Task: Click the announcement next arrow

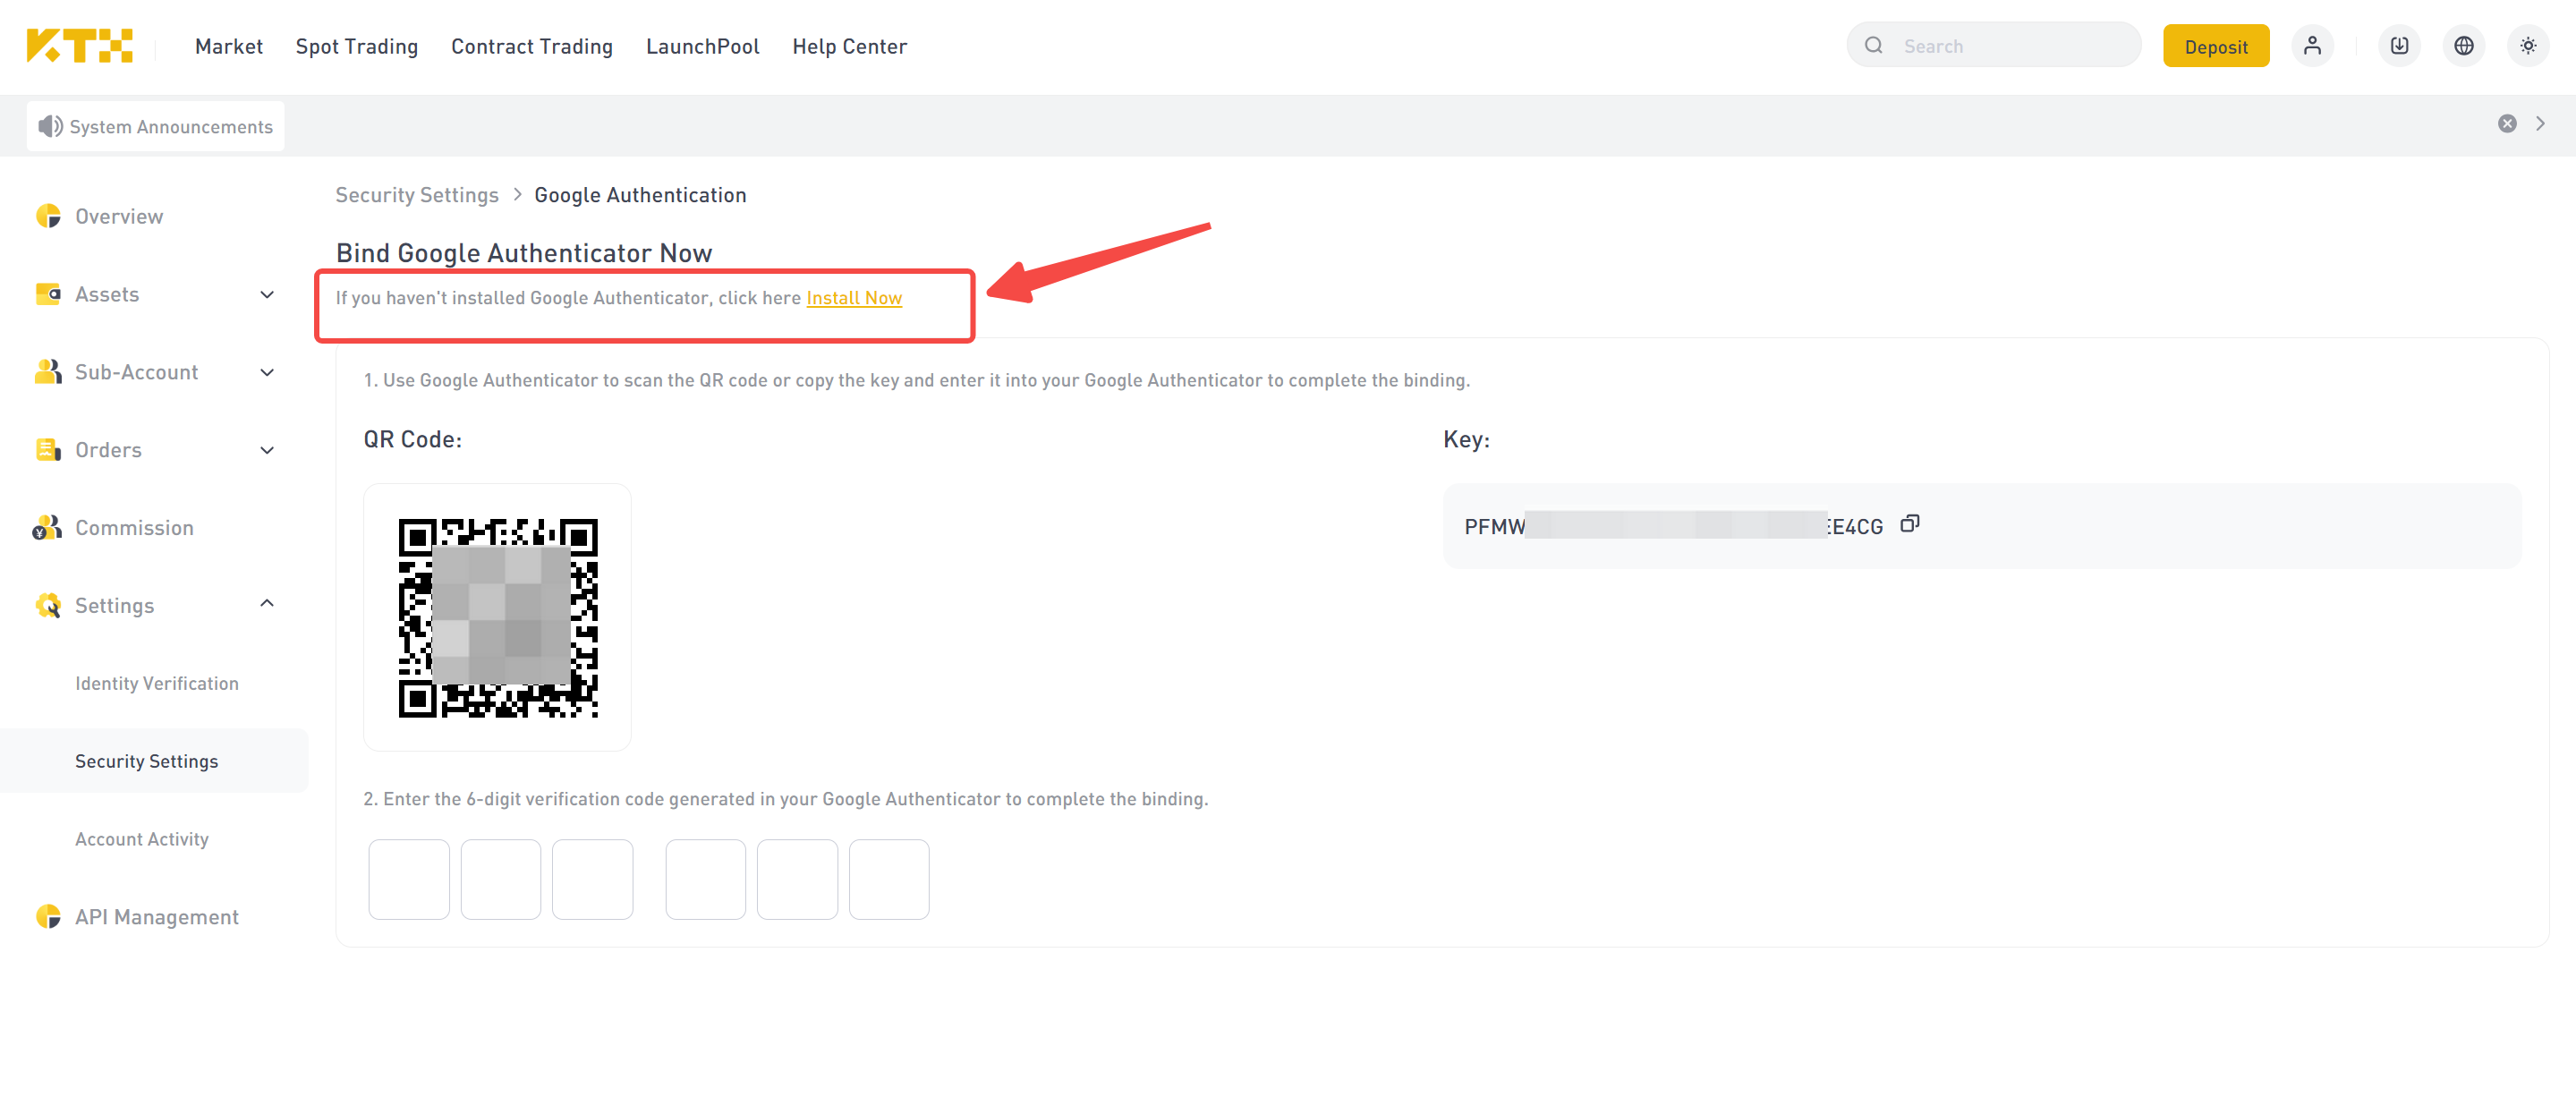Action: point(2540,124)
